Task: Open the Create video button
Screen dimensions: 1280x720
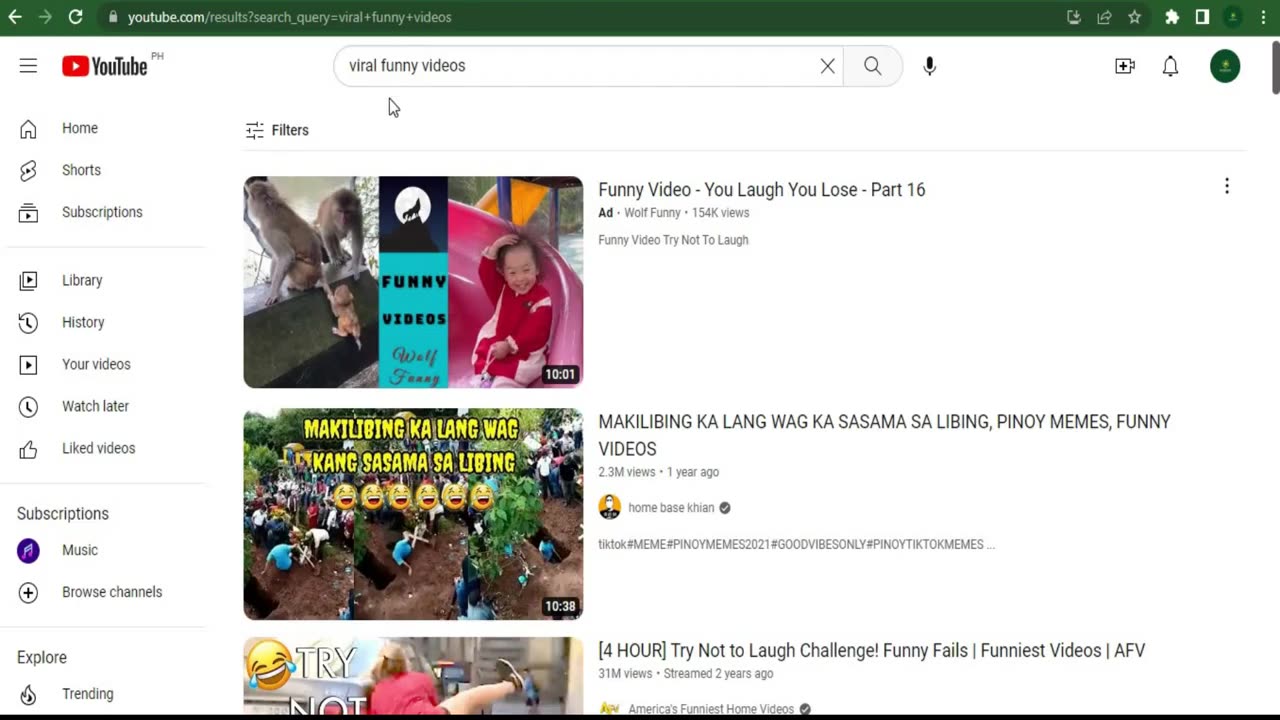Action: point(1125,66)
